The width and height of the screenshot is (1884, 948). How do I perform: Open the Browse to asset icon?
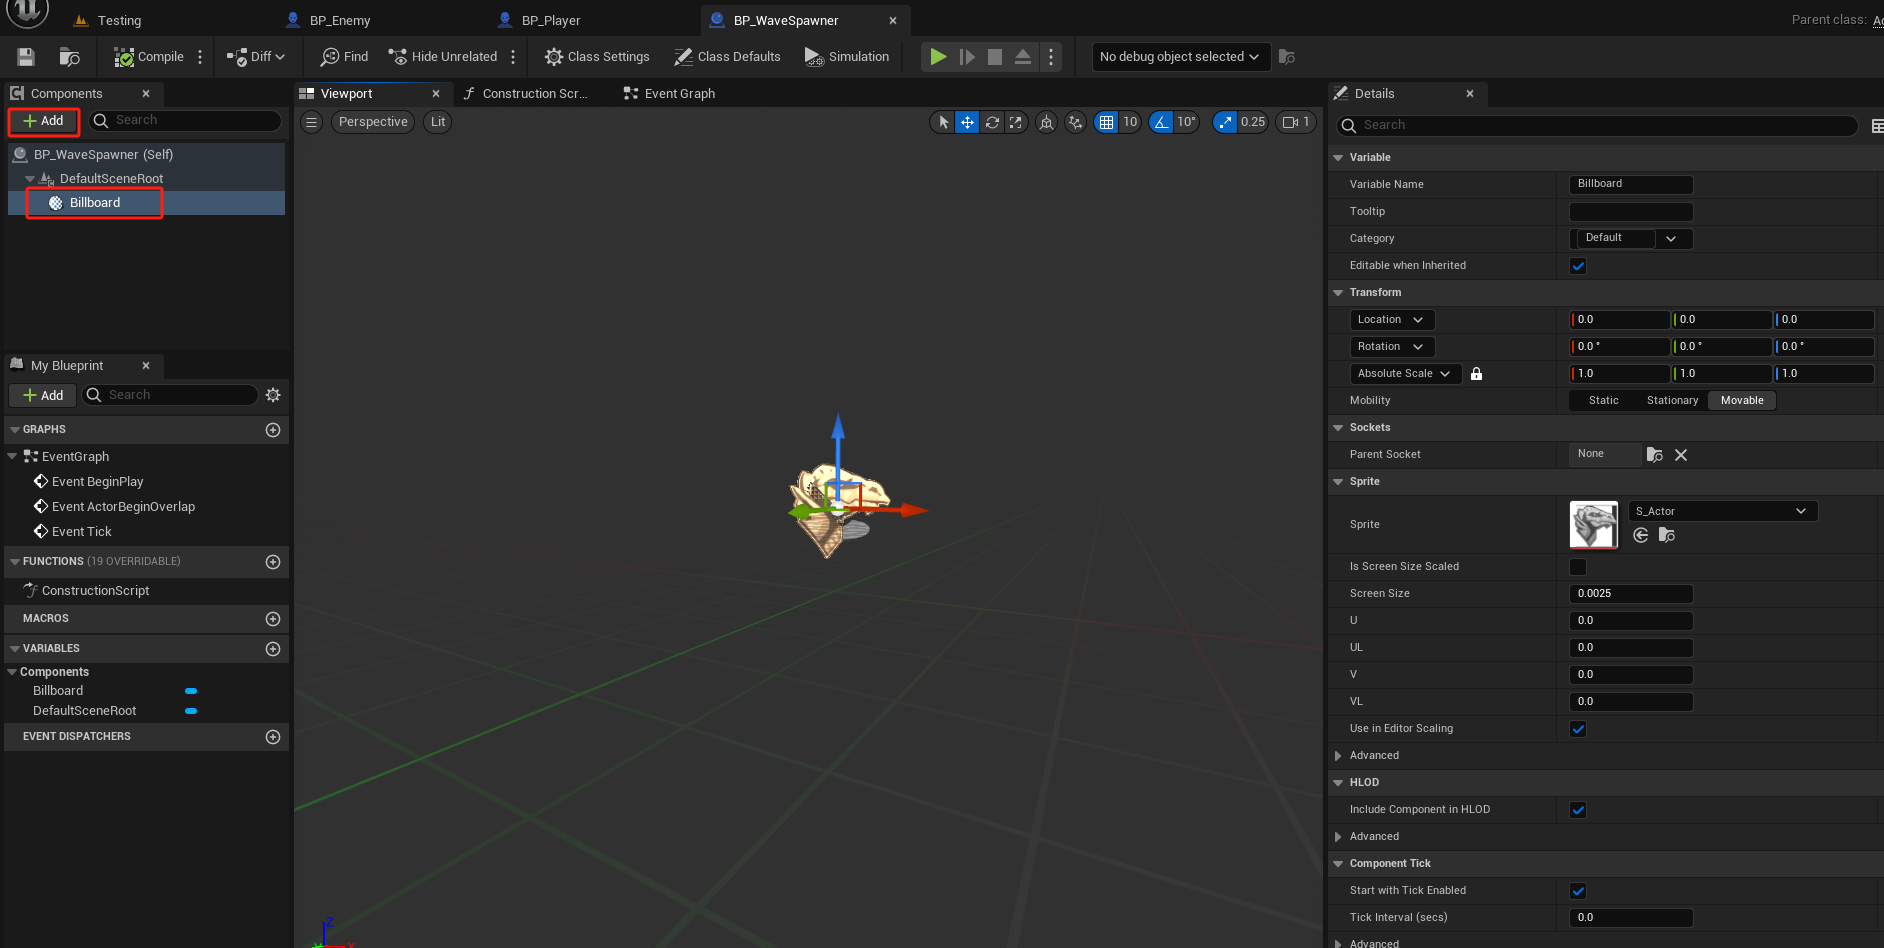pos(69,57)
